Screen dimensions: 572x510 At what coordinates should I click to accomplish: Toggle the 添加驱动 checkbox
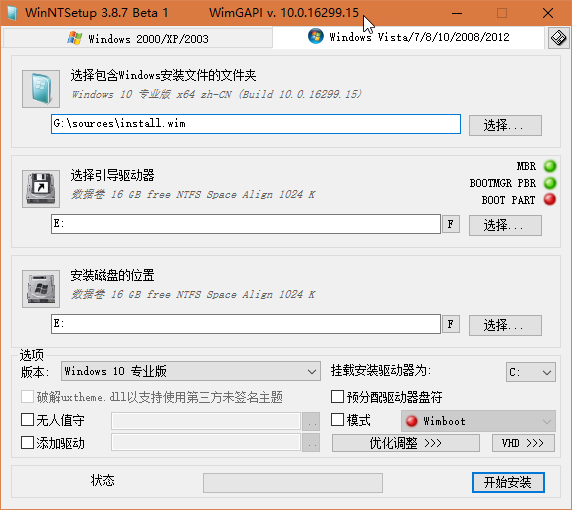click(x=28, y=443)
